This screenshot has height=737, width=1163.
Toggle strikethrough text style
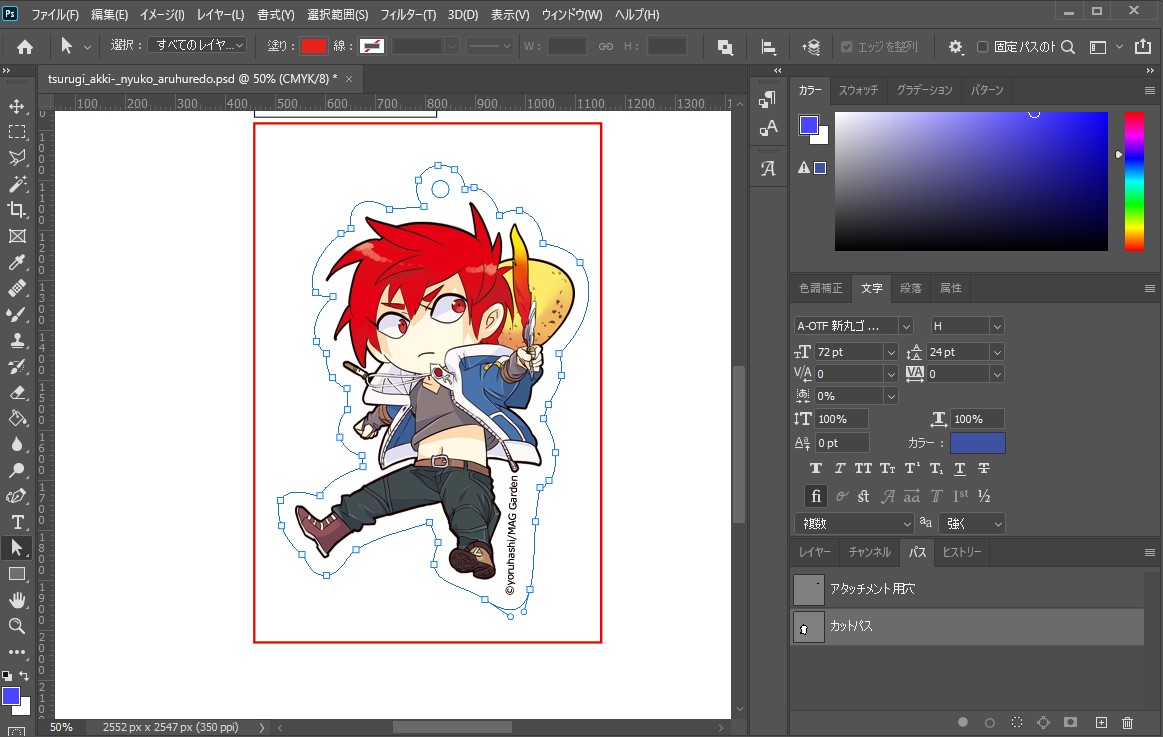coord(984,468)
